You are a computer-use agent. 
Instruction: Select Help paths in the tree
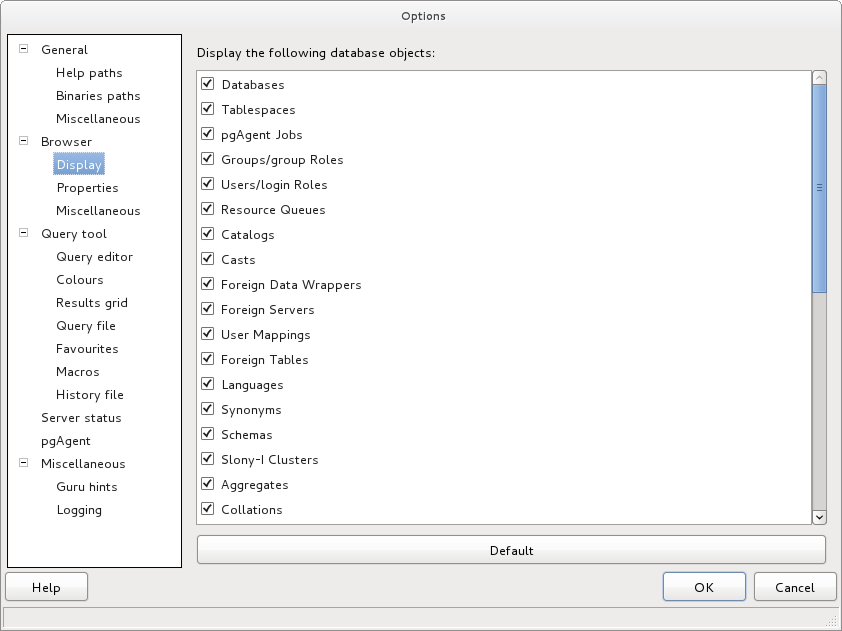click(x=89, y=73)
